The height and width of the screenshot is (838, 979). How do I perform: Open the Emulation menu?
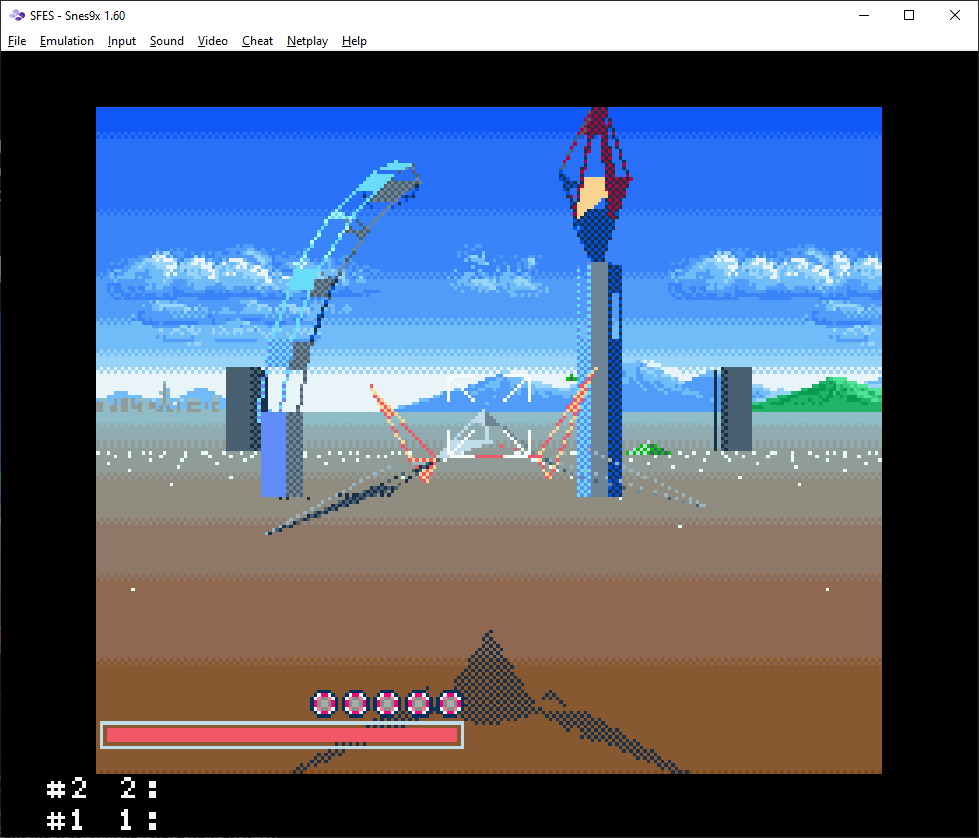[66, 41]
